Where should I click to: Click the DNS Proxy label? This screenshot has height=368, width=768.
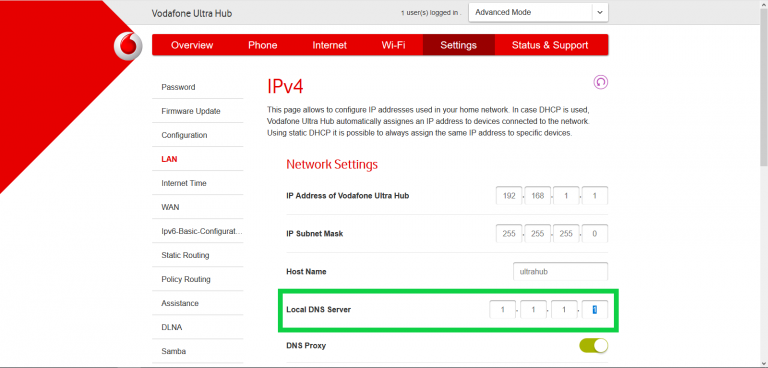point(306,345)
